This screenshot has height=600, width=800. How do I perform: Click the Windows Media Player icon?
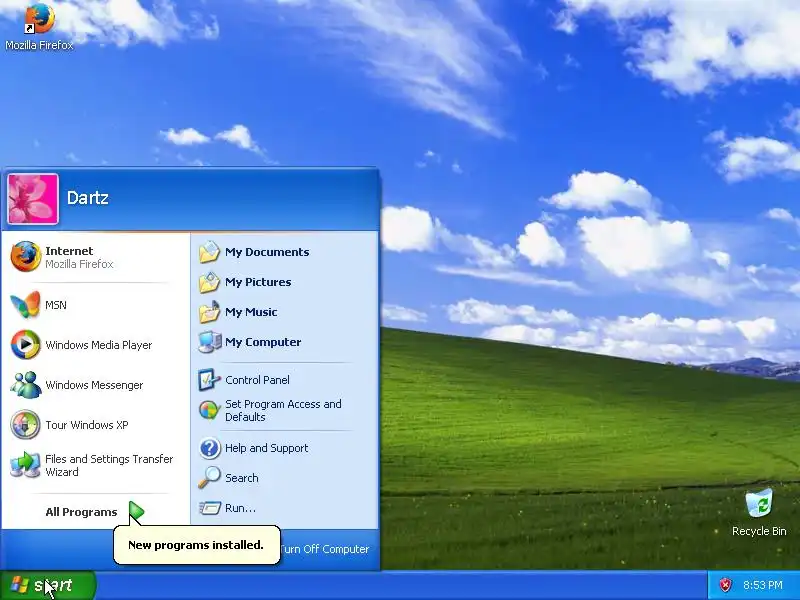pos(26,344)
